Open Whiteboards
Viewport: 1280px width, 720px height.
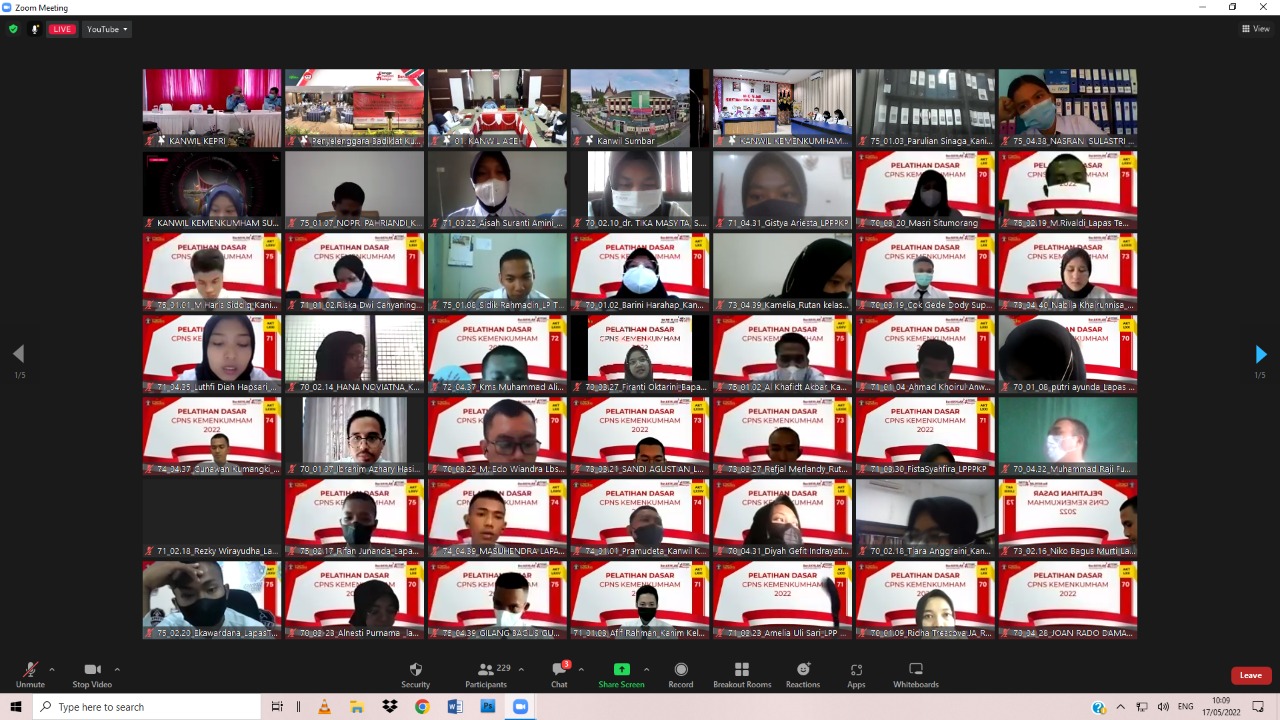(x=915, y=674)
